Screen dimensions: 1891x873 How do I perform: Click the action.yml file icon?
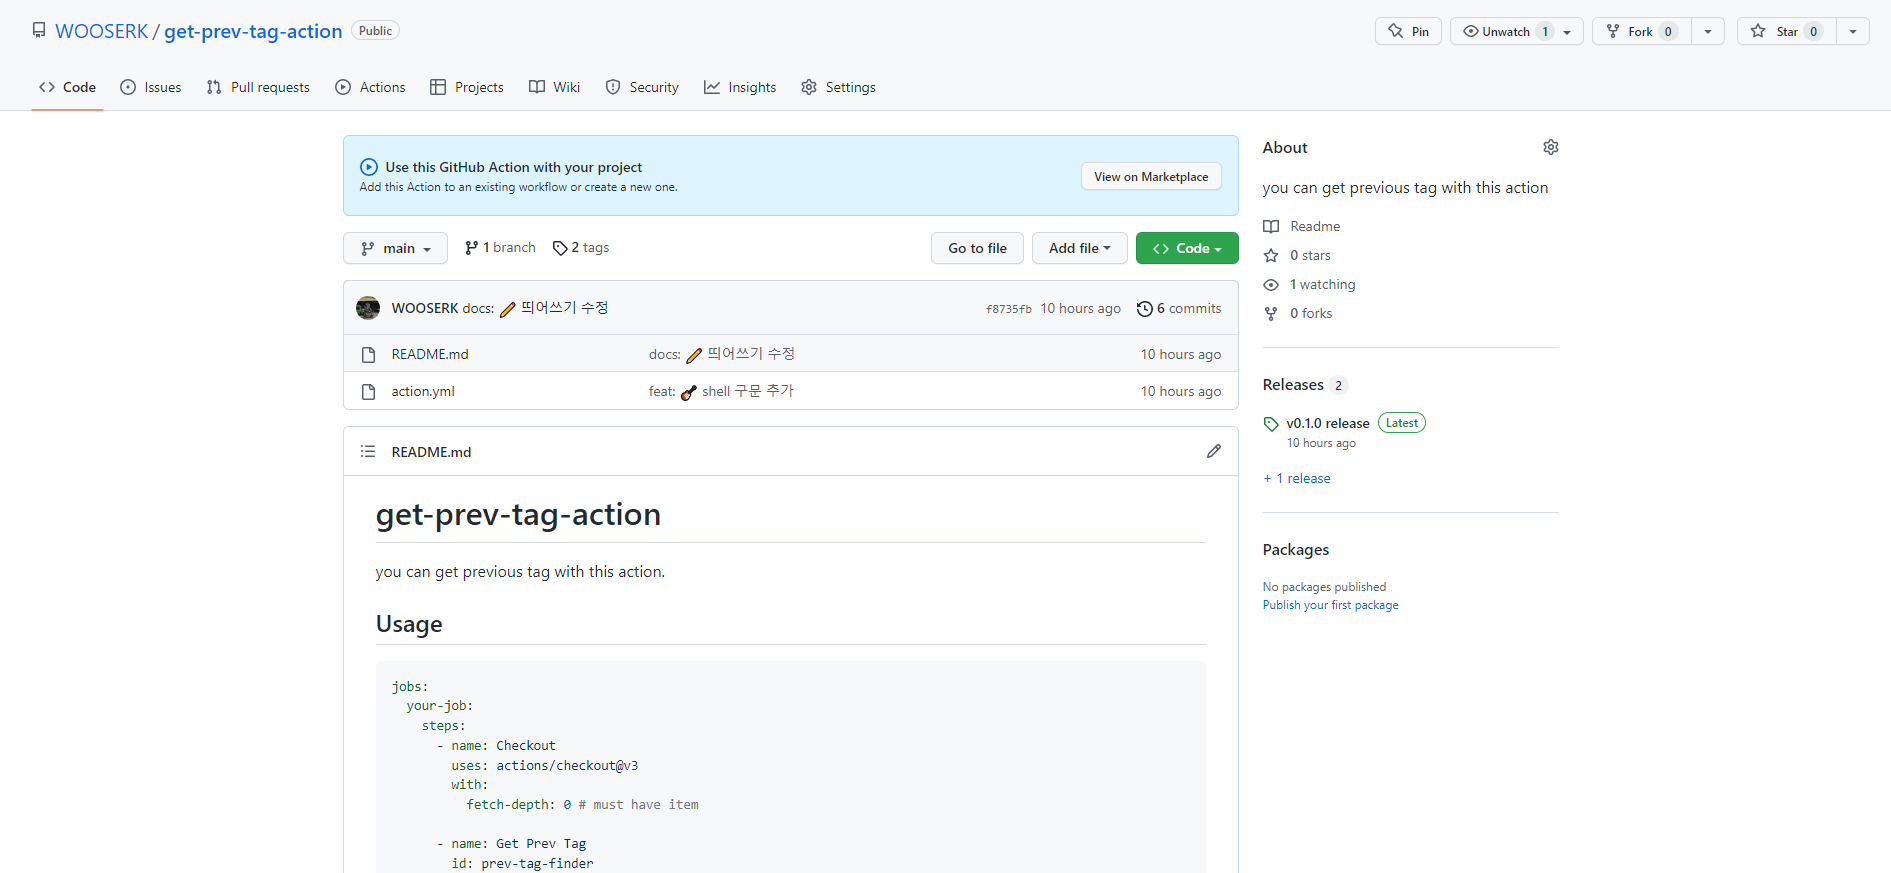pyautogui.click(x=368, y=391)
